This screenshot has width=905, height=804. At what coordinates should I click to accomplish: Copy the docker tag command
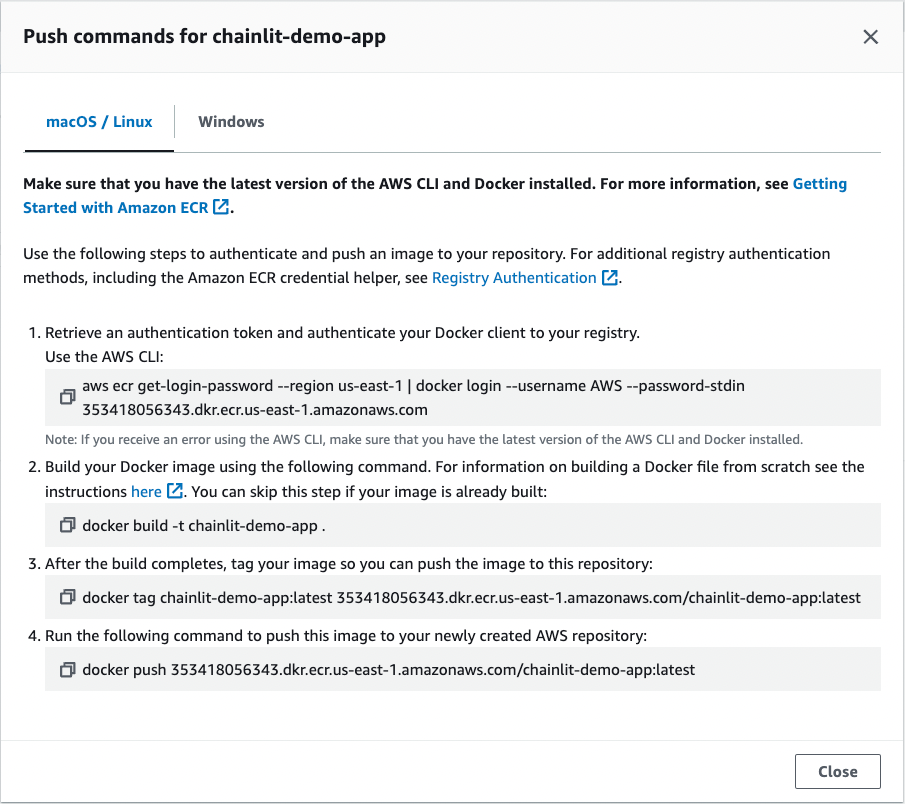66,597
